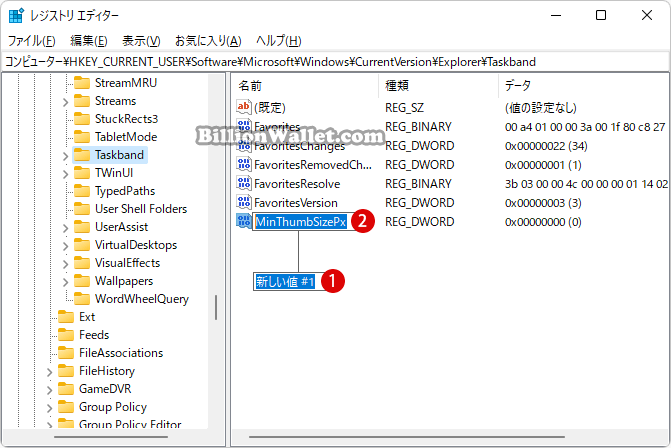Open the お気に入り(A) menu
The width and height of the screenshot is (671, 448).
tap(208, 41)
